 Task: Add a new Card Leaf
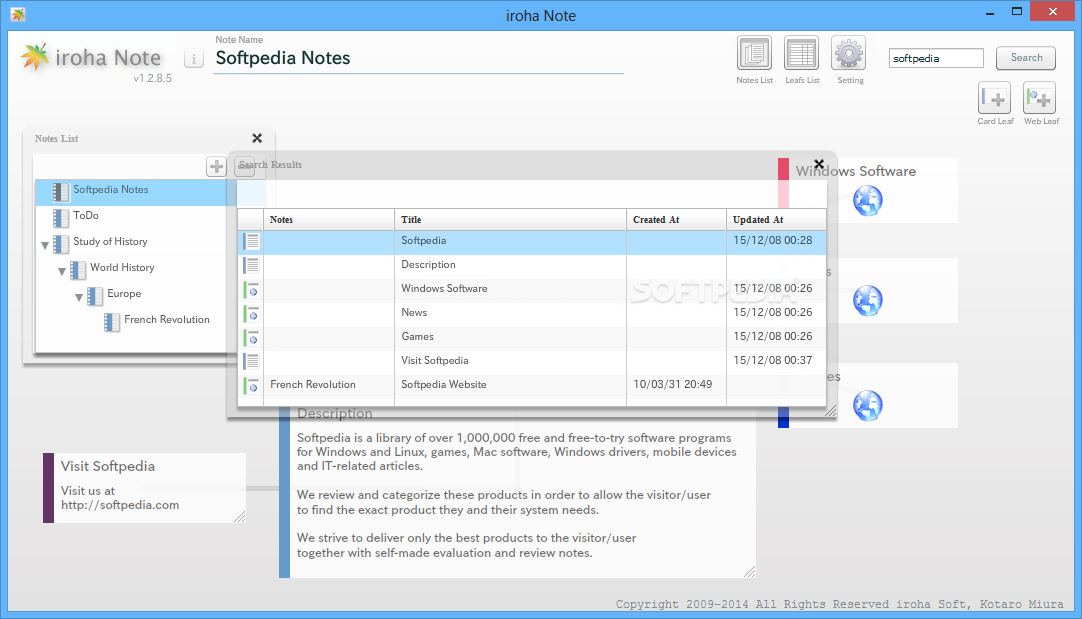point(994,98)
